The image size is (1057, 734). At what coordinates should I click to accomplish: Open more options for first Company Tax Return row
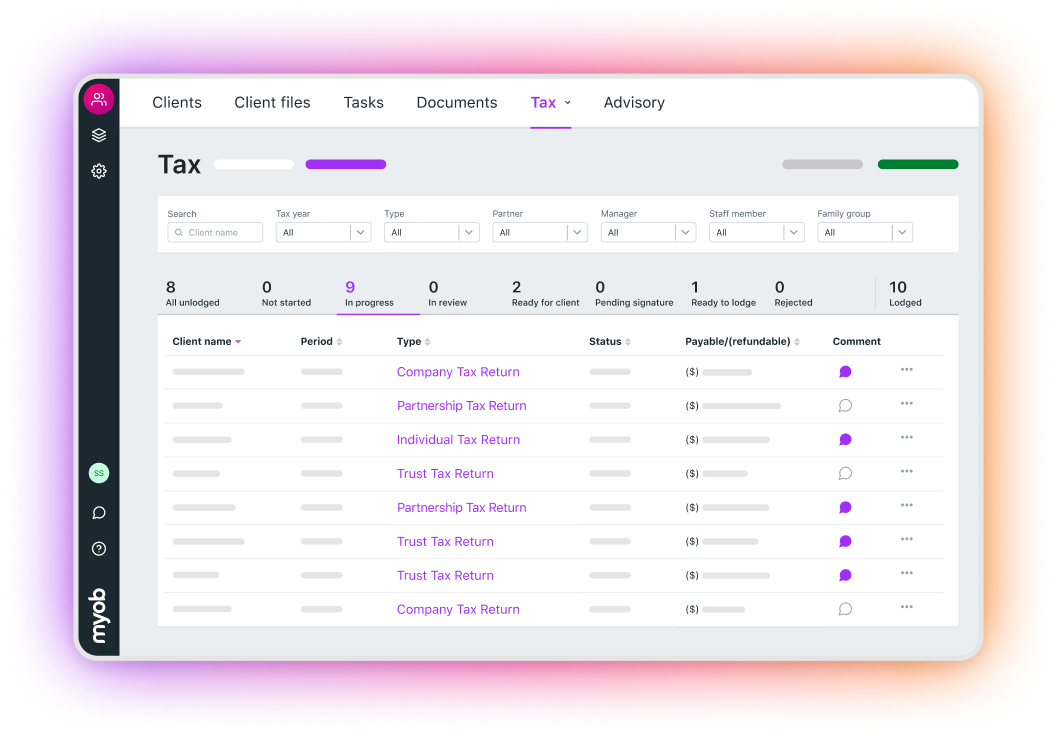coord(907,369)
